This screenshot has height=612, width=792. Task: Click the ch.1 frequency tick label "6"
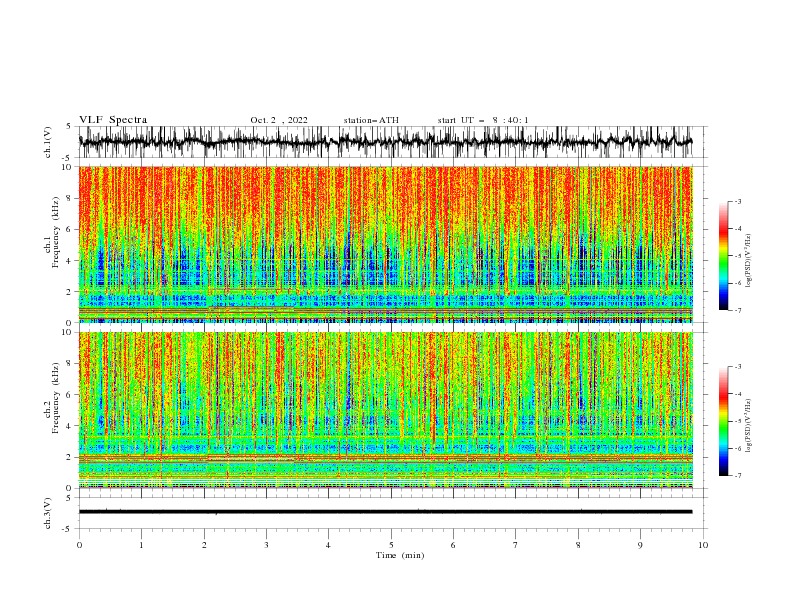tap(70, 229)
